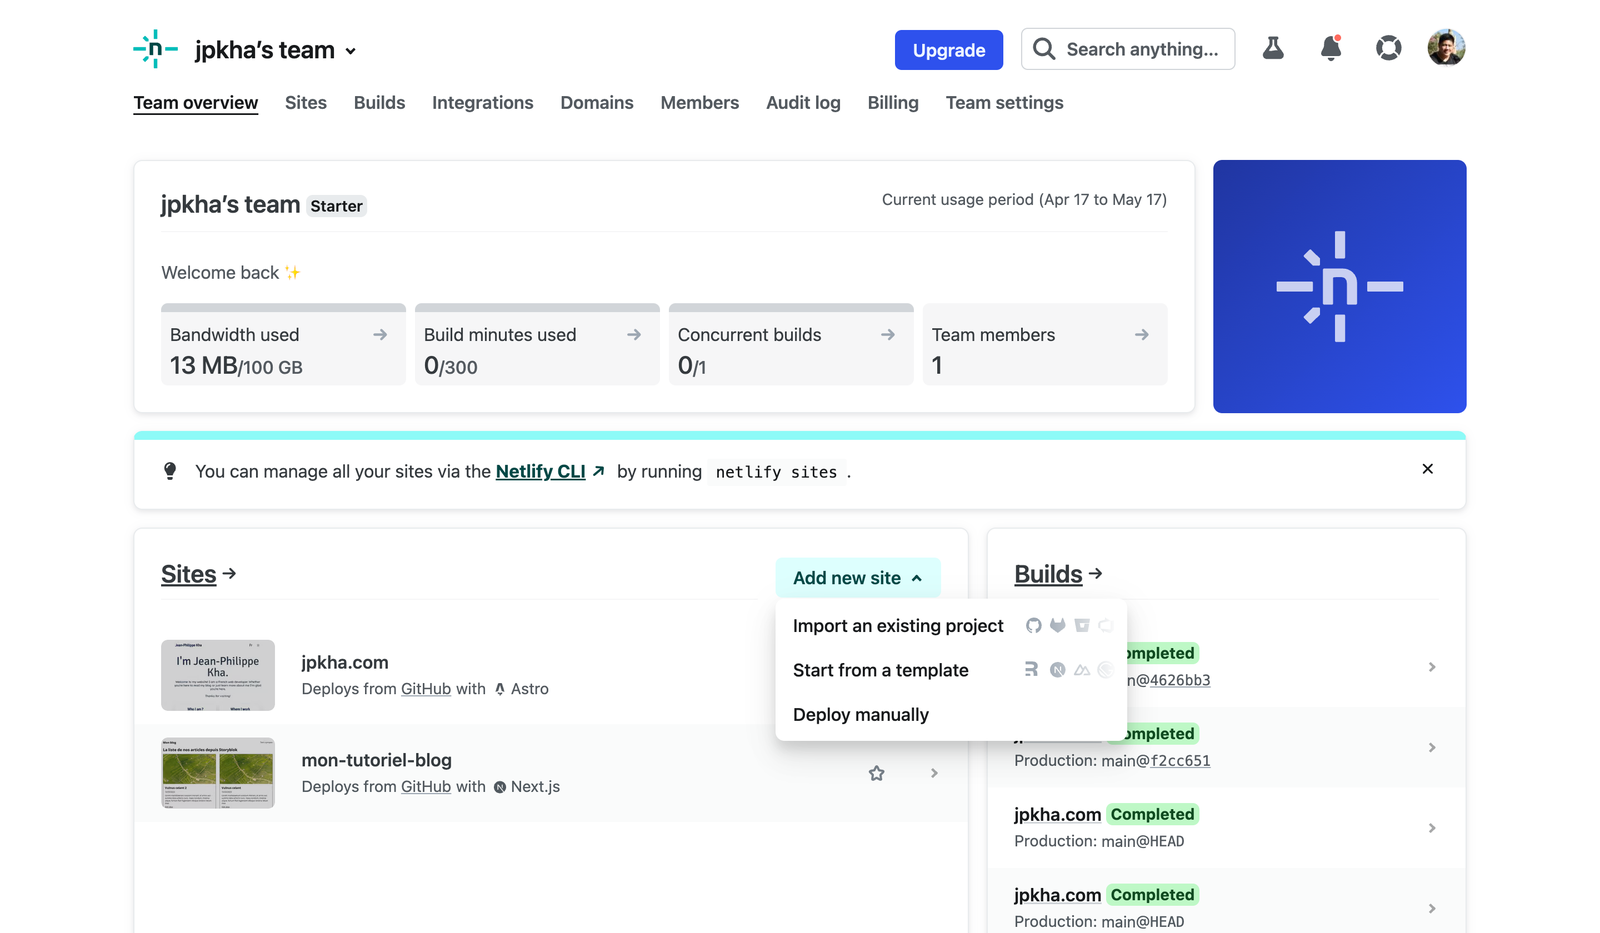Viewport: 1600px width, 933px height.
Task: Click the Upgrade button
Action: (948, 50)
